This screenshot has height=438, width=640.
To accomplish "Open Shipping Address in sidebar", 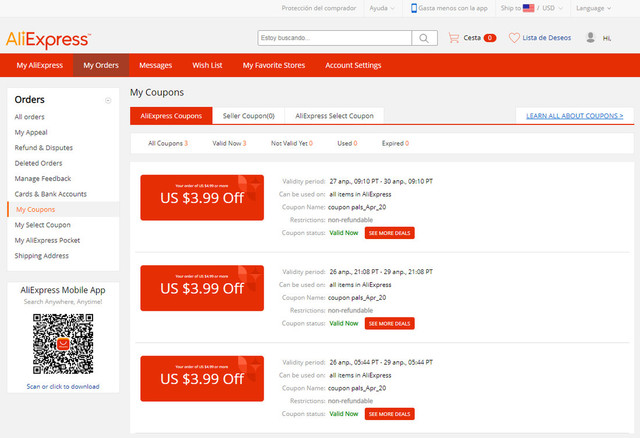I will click(42, 256).
